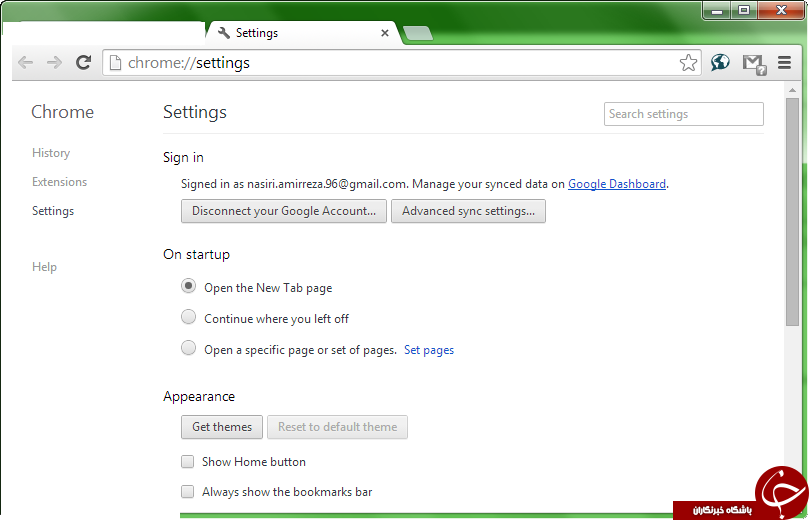This screenshot has width=809, height=520.
Task: Click the browser forward arrow
Action: 54,63
